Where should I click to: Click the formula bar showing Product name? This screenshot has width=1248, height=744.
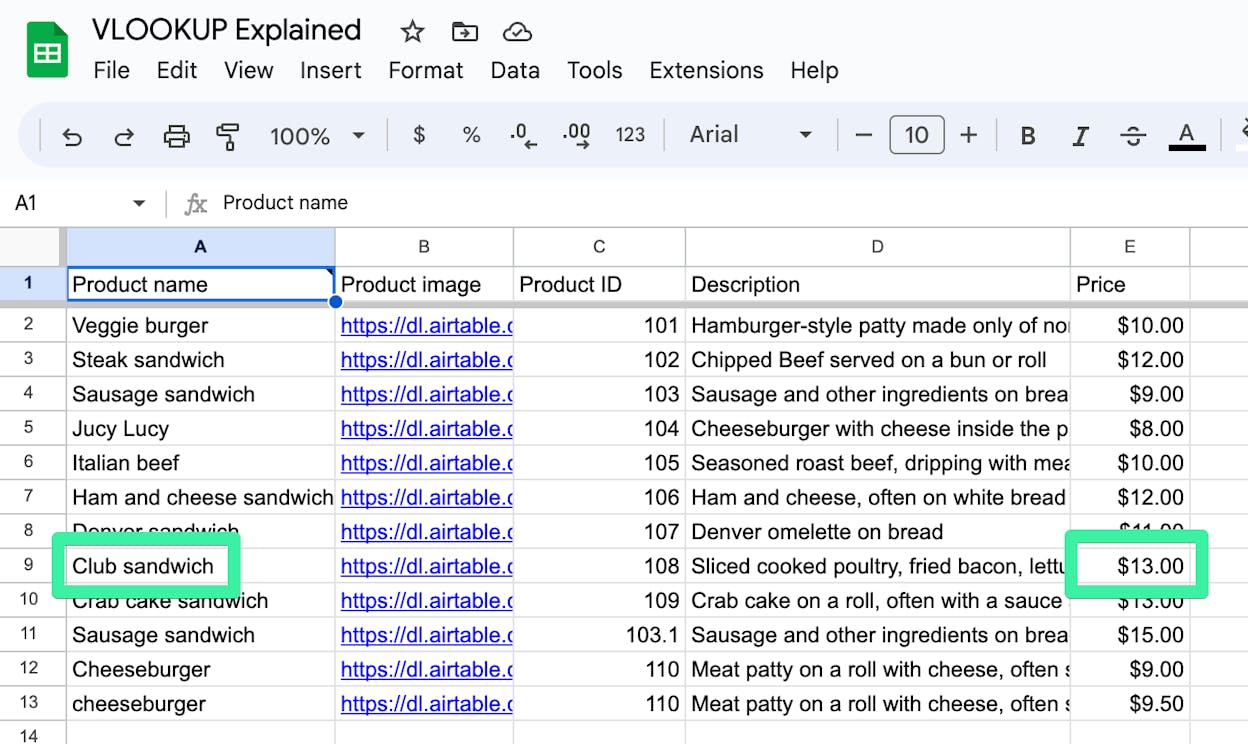point(285,203)
